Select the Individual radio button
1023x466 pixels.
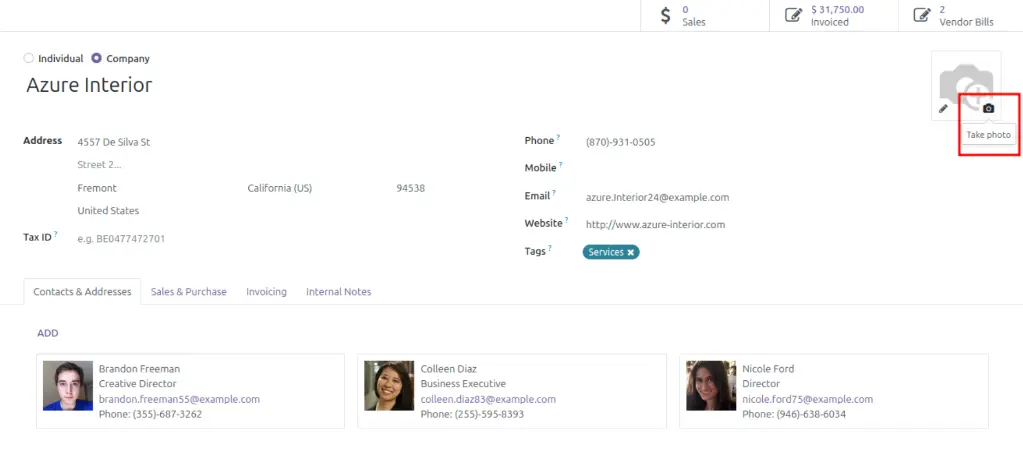pyautogui.click(x=29, y=58)
